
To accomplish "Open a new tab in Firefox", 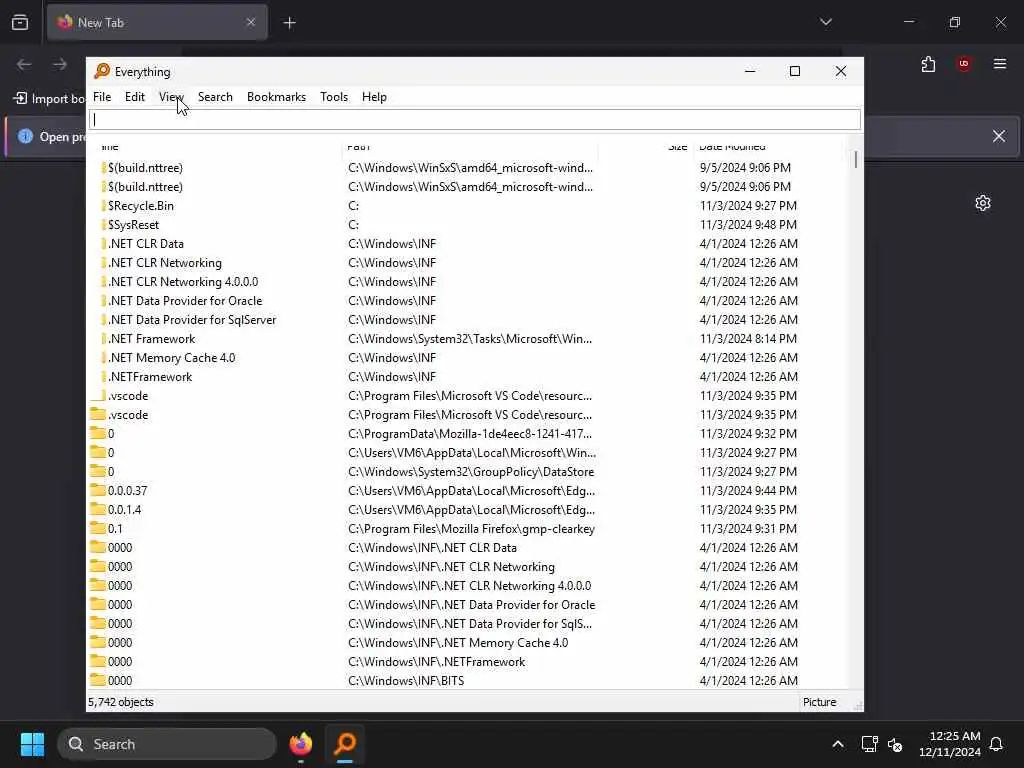I will click(x=289, y=23).
